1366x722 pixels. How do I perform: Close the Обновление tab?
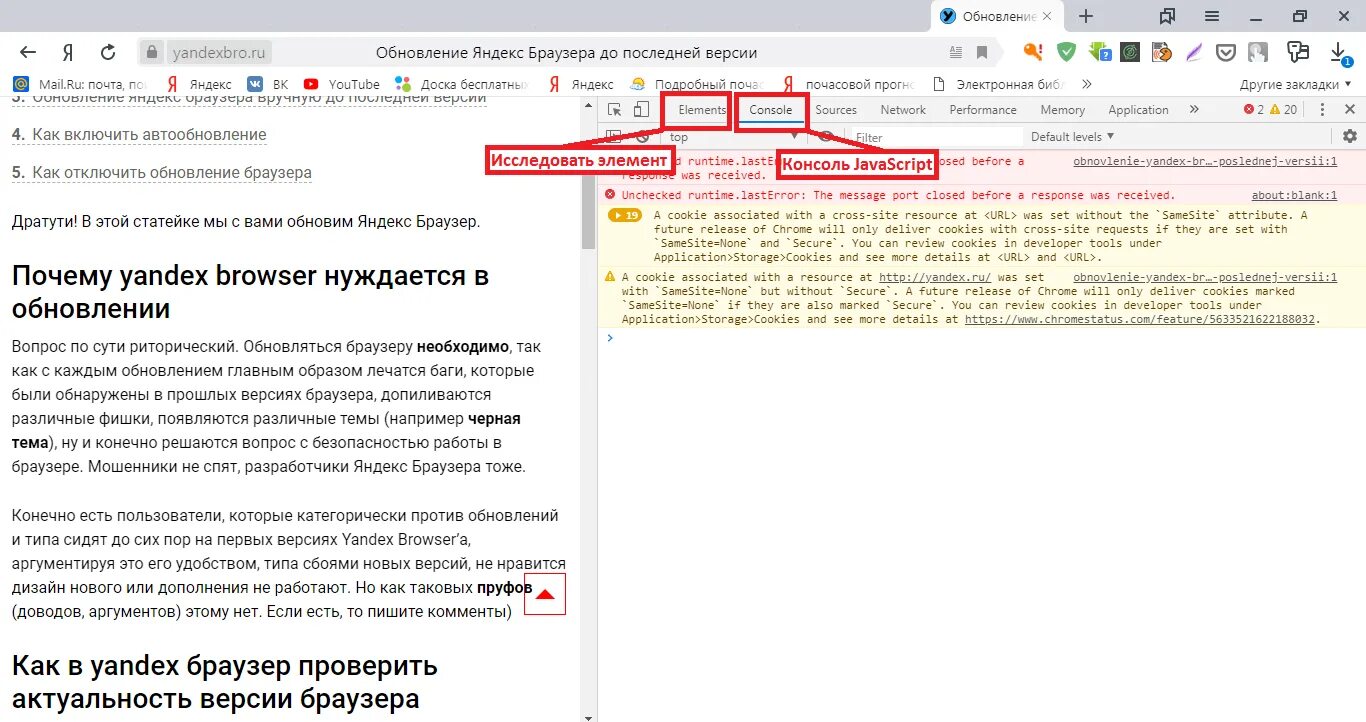[x=1048, y=16]
